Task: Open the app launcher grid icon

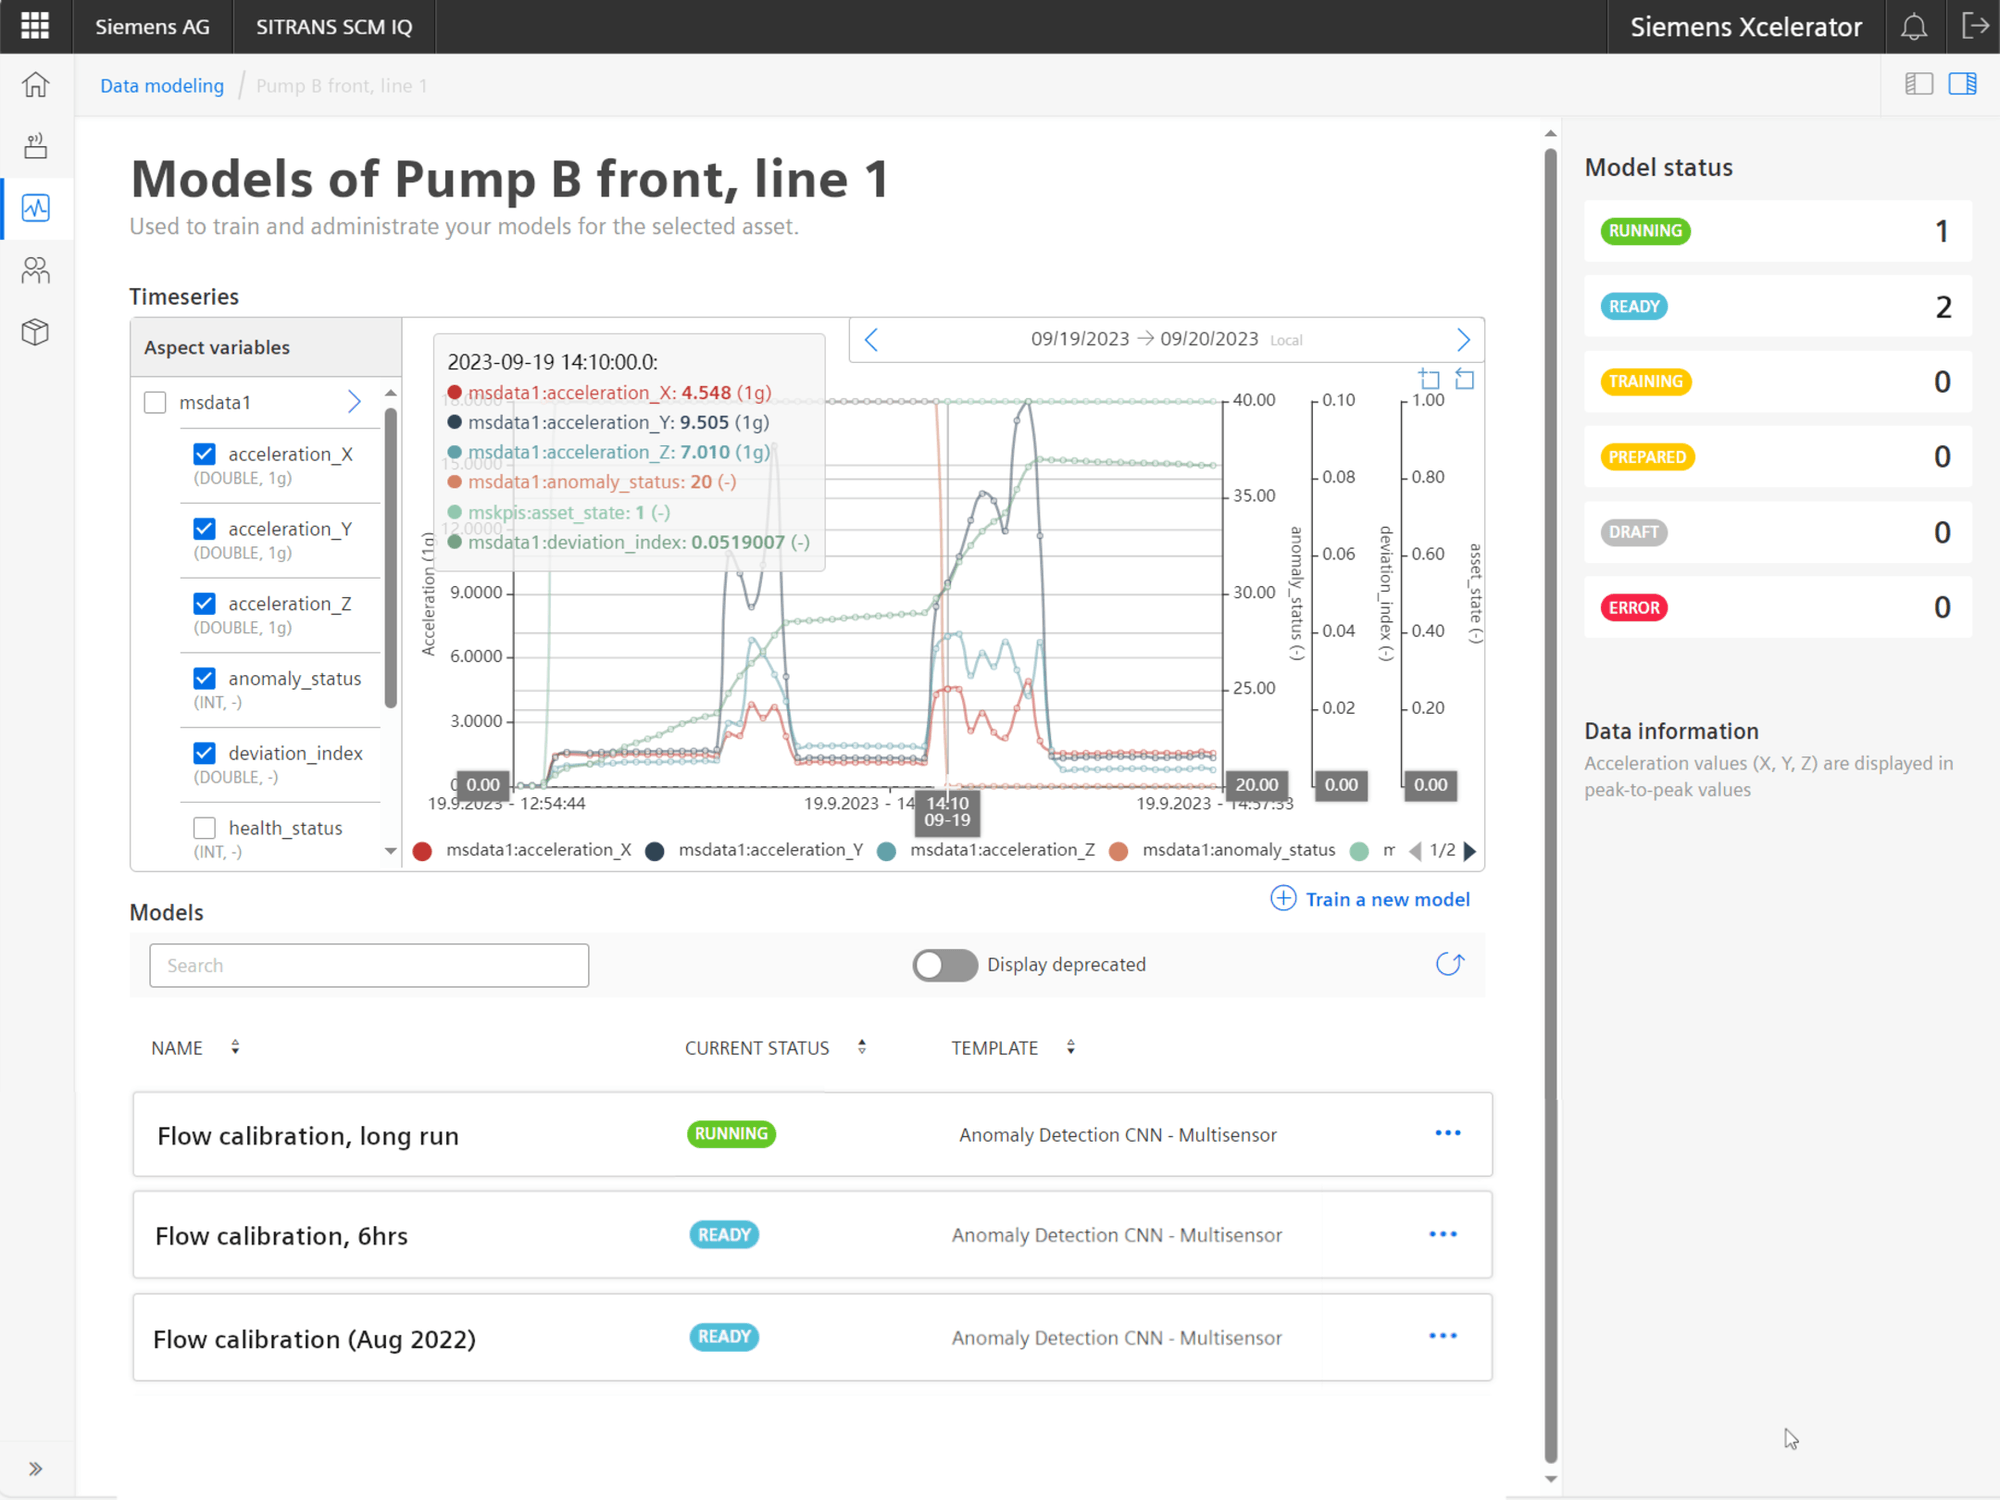Action: point(35,26)
